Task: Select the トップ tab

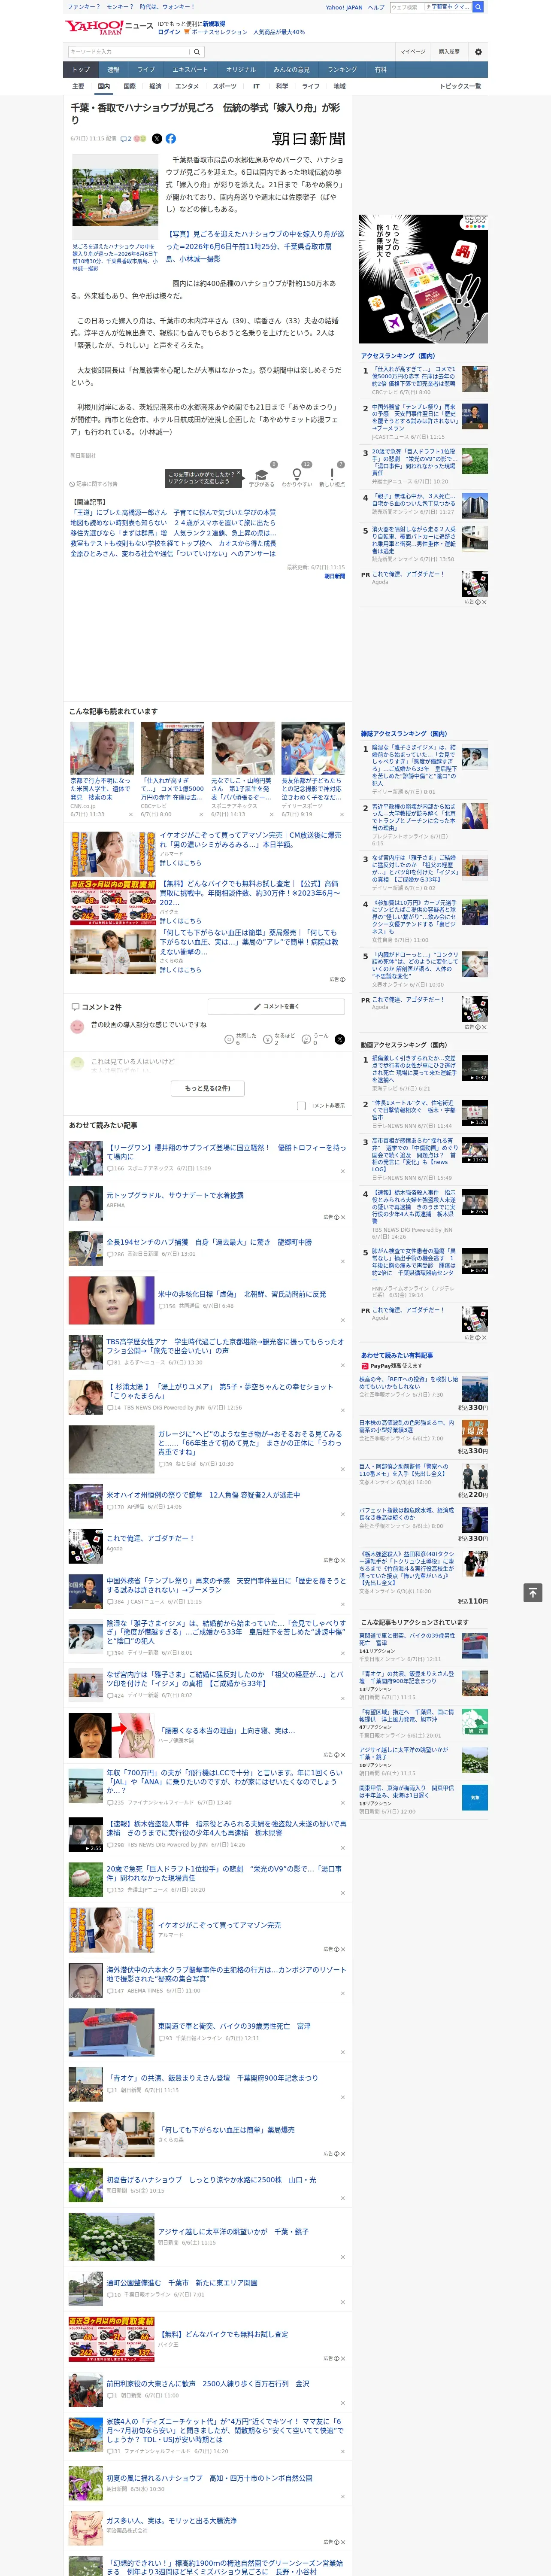Action: 81,70
